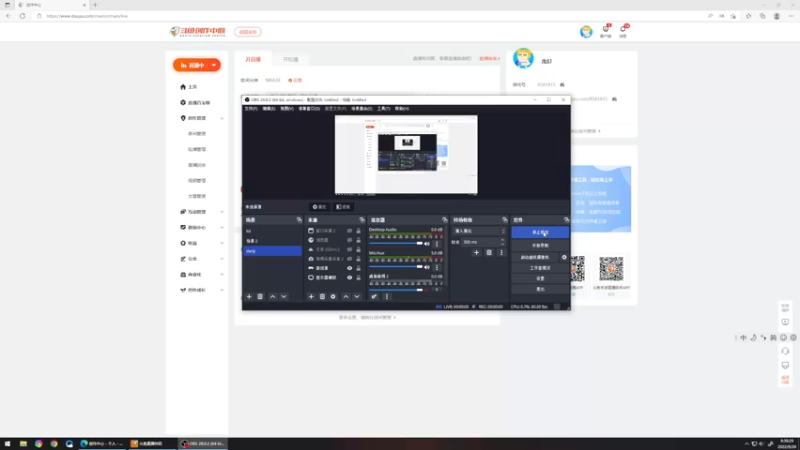
Task: Move selected source down in Sources panel
Action: pyautogui.click(x=357, y=296)
